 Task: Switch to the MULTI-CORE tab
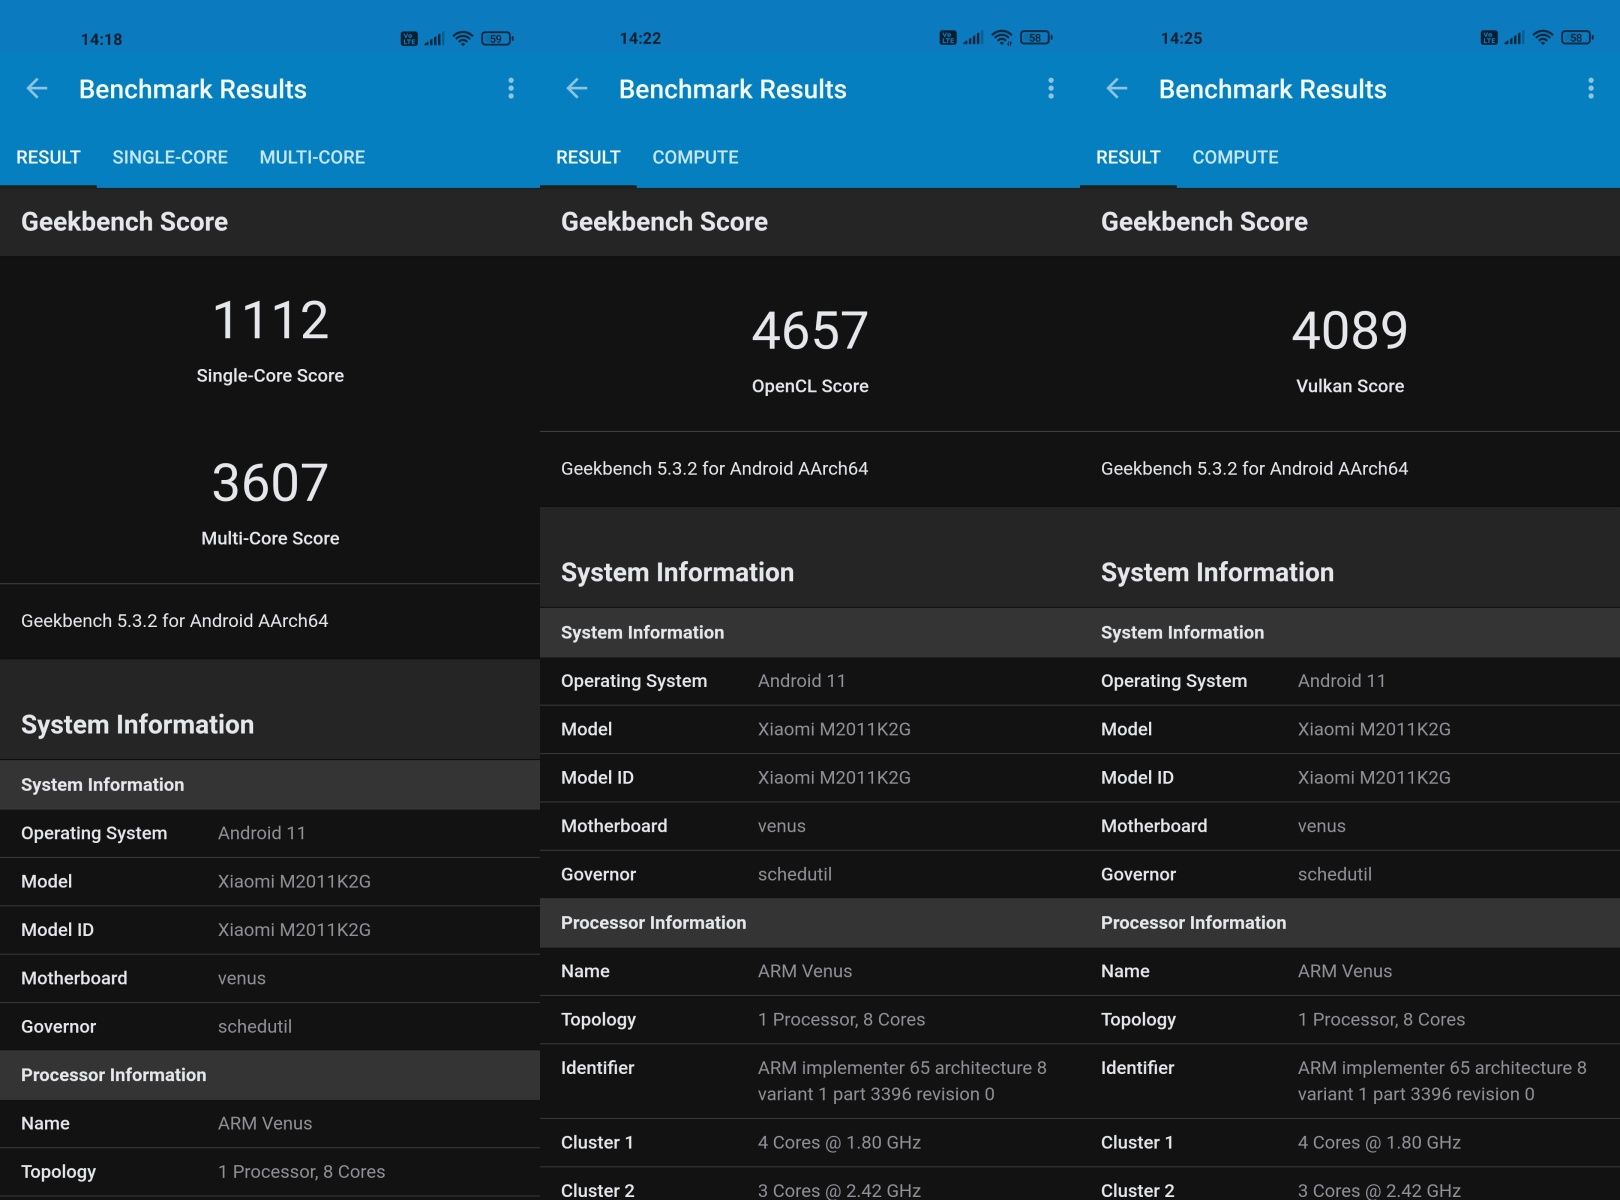click(x=312, y=157)
